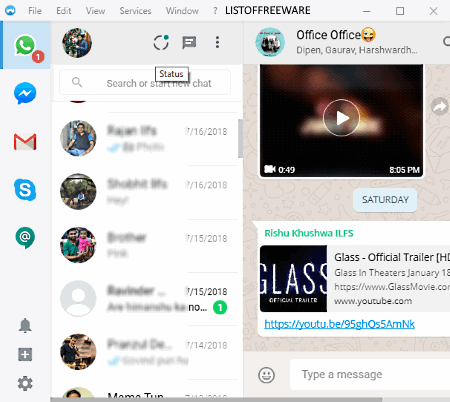Click the notifications bell icon
The width and height of the screenshot is (450, 402).
[x=25, y=325]
